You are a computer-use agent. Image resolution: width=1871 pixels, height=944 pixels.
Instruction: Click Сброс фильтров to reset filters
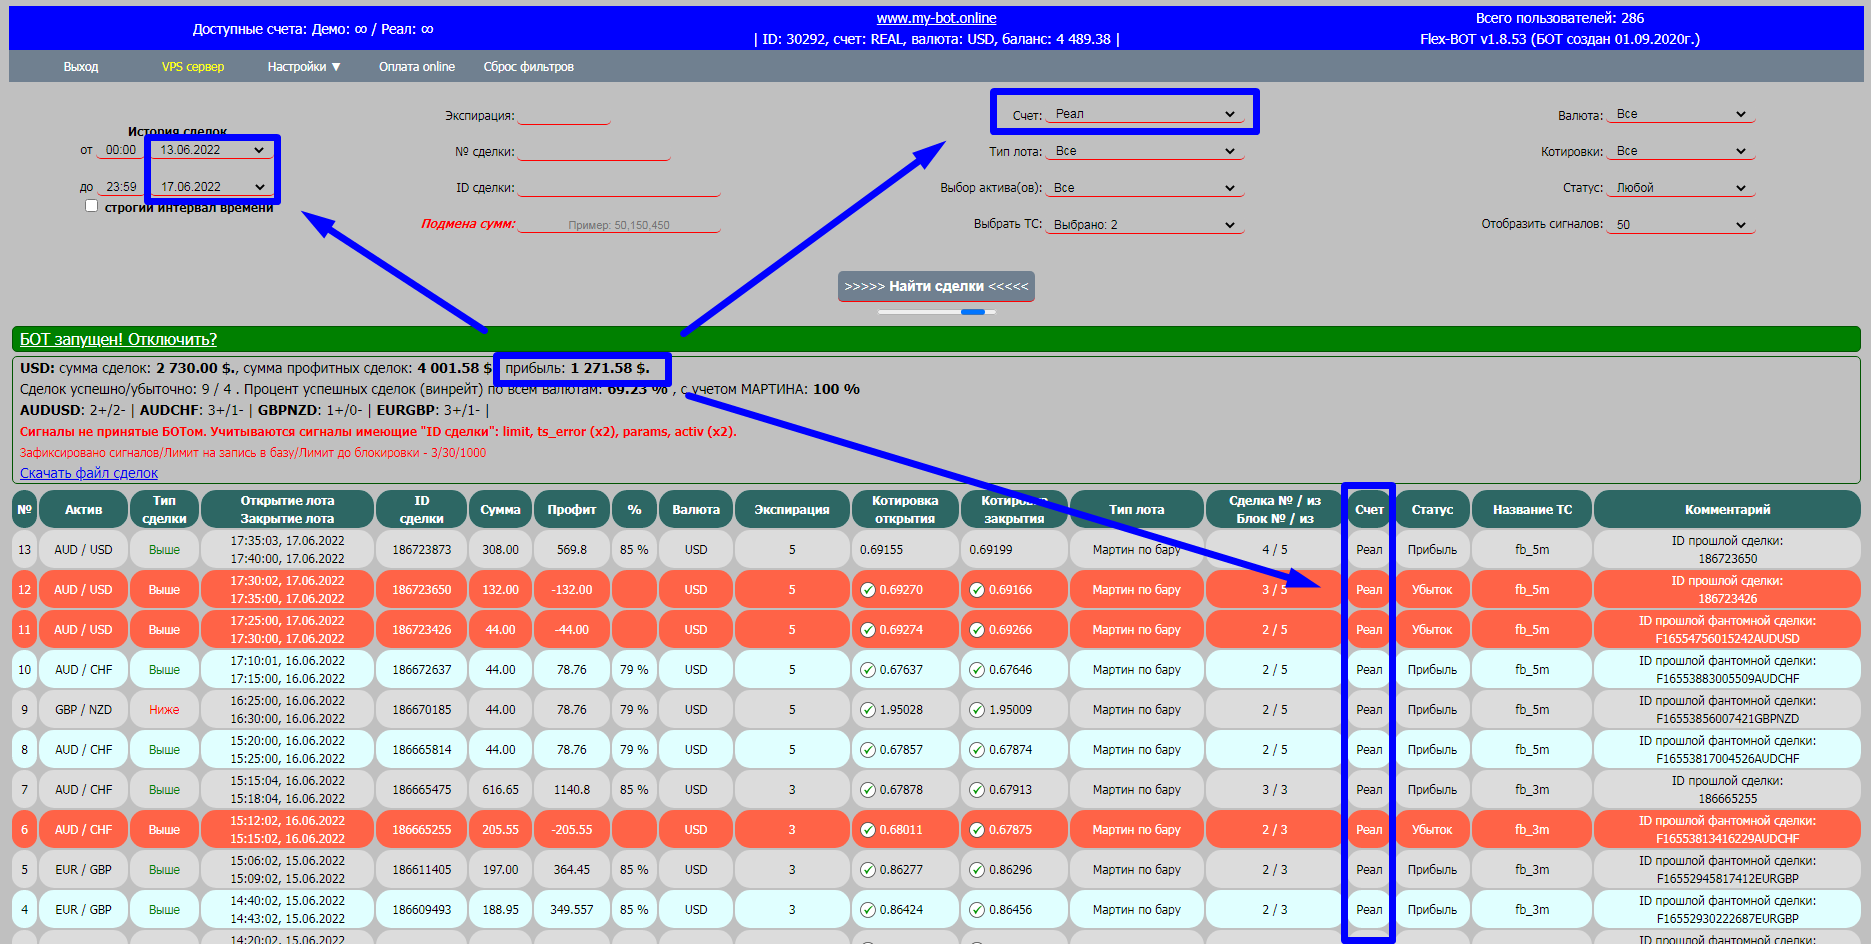point(529,67)
